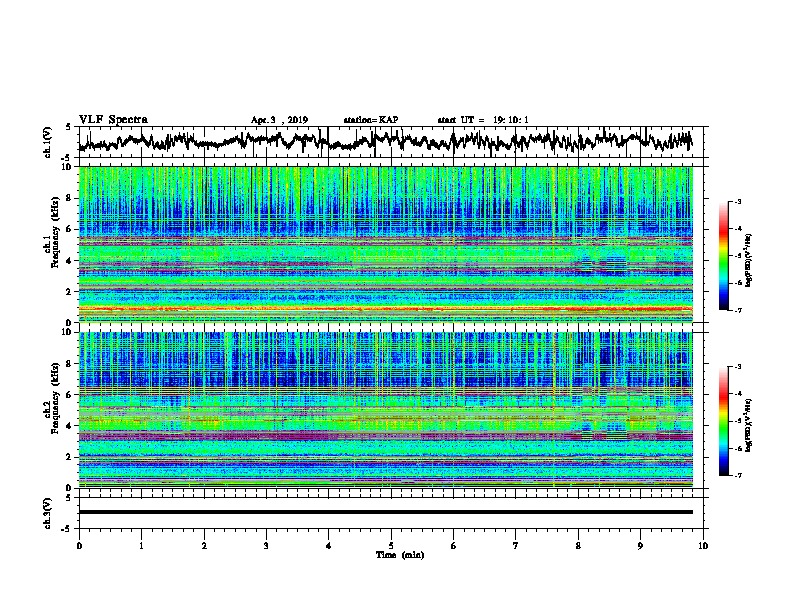Click the "-7" label on ch.2 colorbar
This screenshot has height=612, width=792.
click(x=737, y=475)
